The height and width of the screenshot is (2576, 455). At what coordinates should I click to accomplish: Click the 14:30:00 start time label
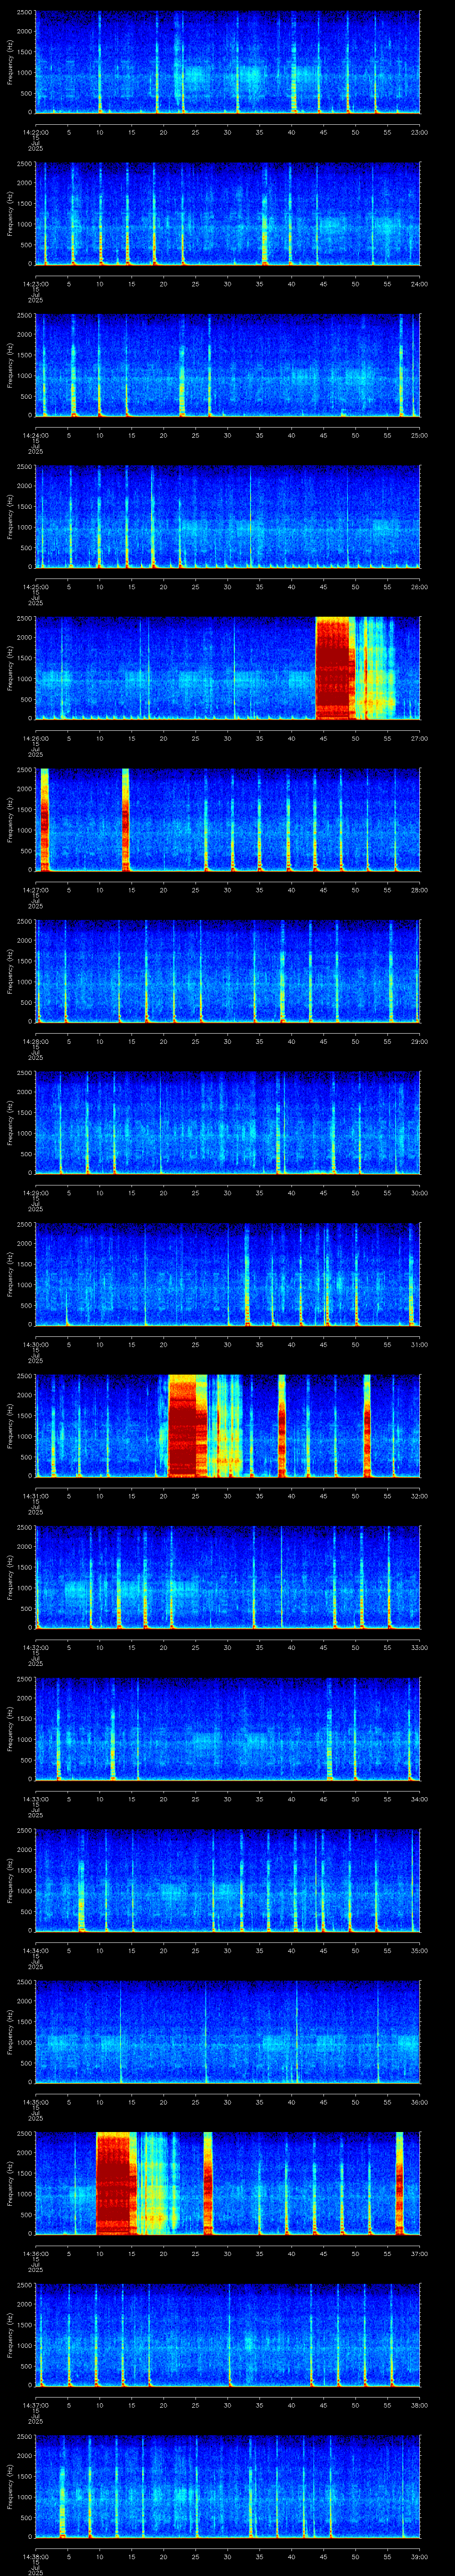point(35,1344)
